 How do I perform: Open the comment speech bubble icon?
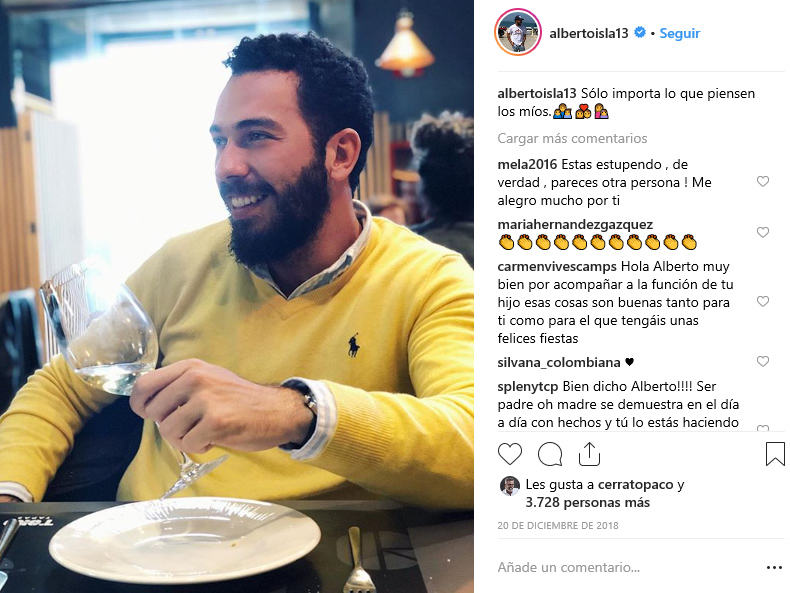click(x=550, y=454)
